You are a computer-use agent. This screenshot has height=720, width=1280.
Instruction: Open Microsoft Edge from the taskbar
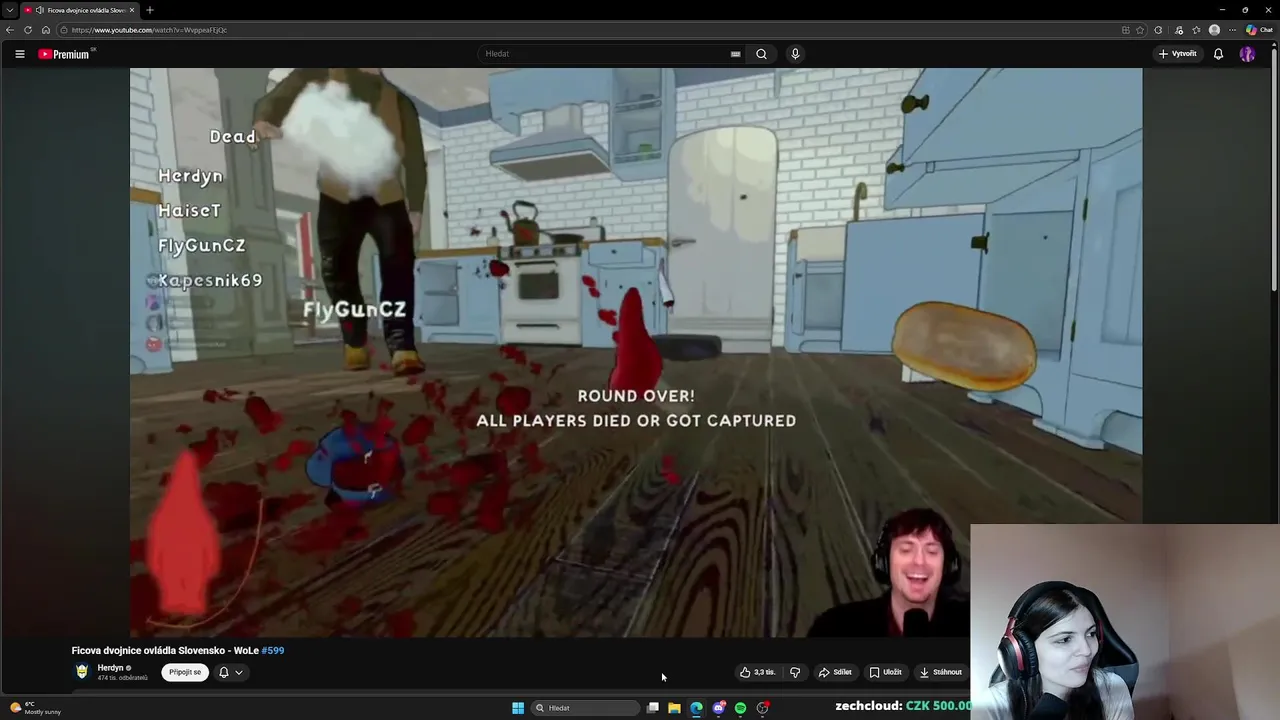click(697, 708)
